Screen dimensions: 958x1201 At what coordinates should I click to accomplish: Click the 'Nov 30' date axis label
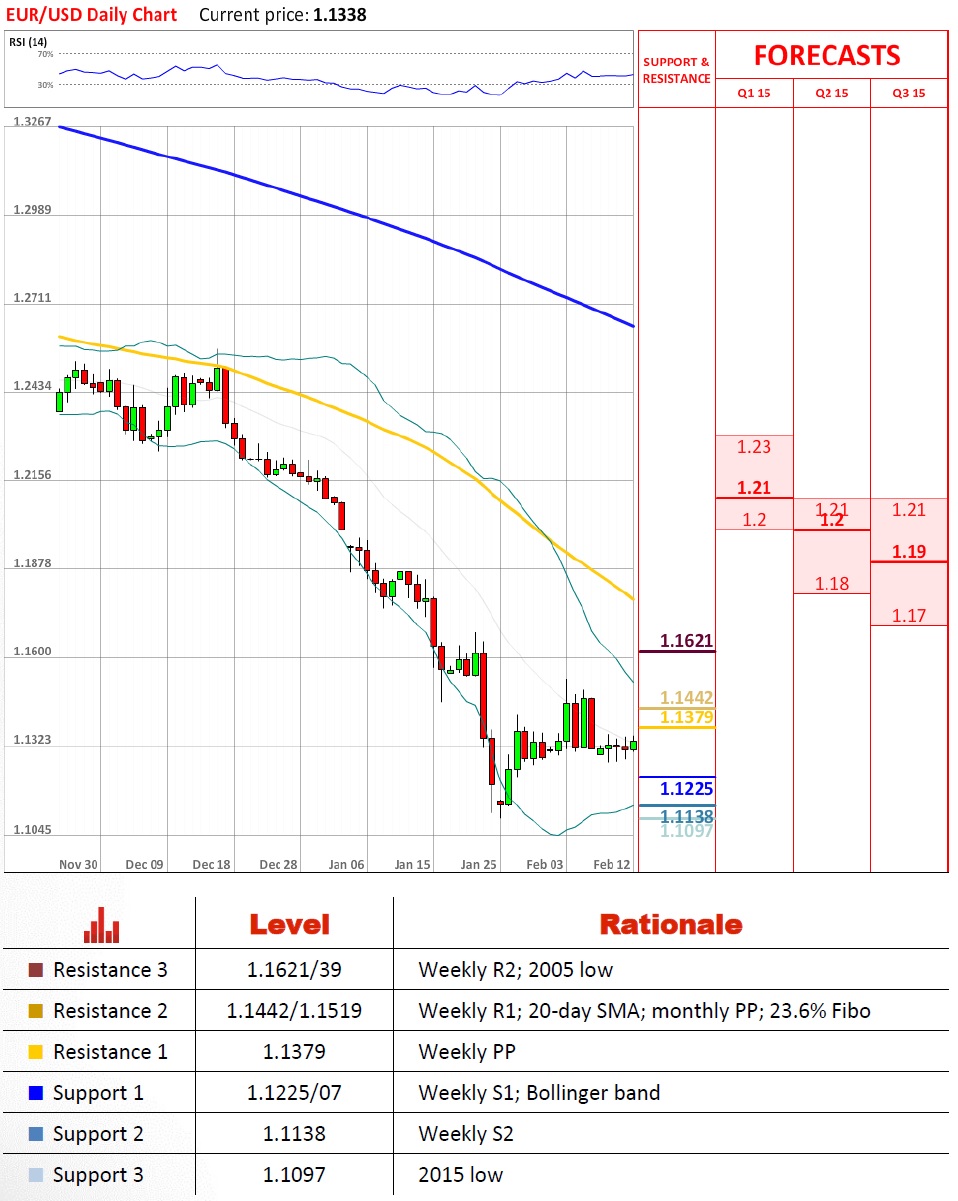point(79,864)
